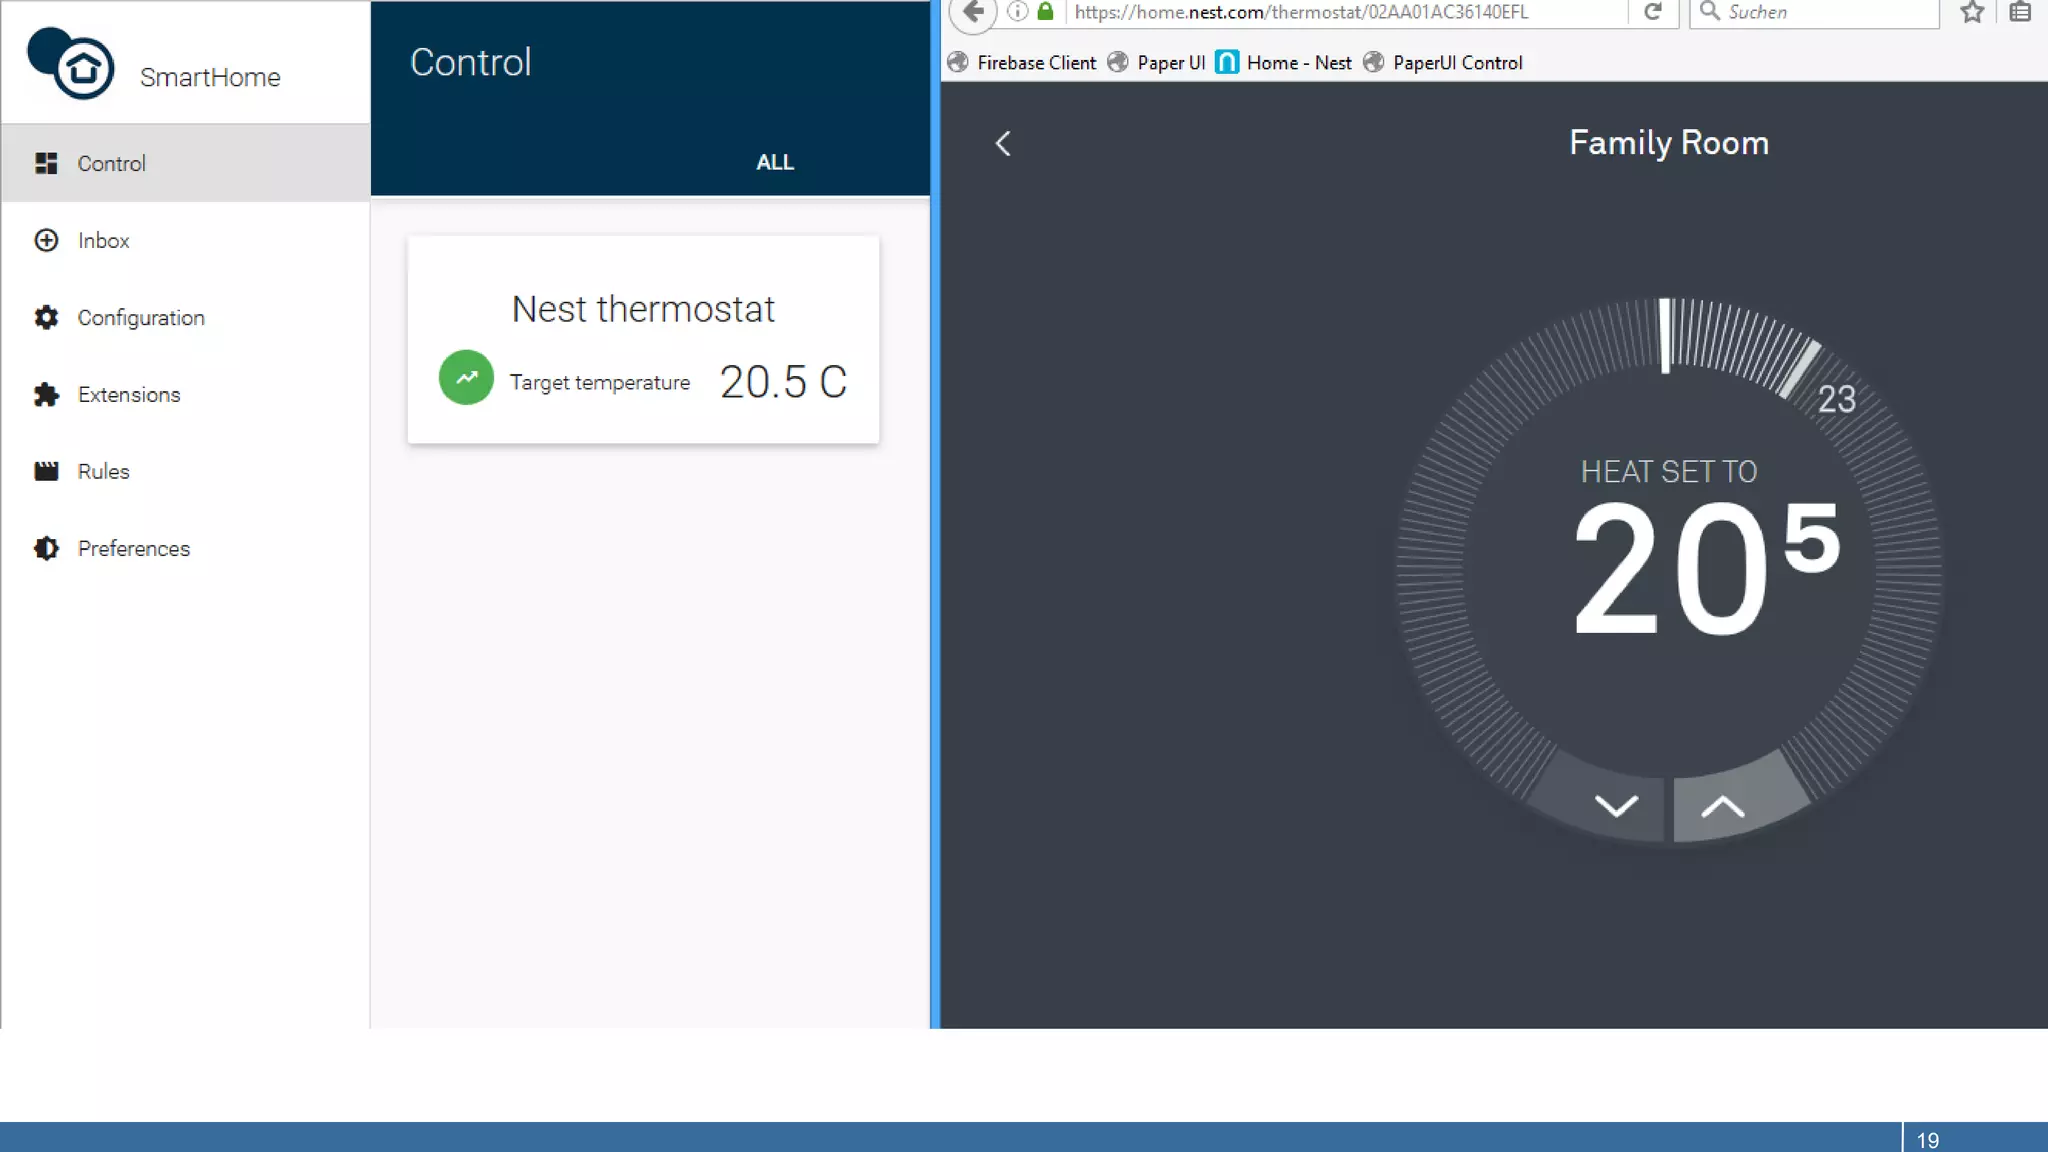Select the ALL tab
This screenshot has height=1152, width=2048.
point(774,162)
